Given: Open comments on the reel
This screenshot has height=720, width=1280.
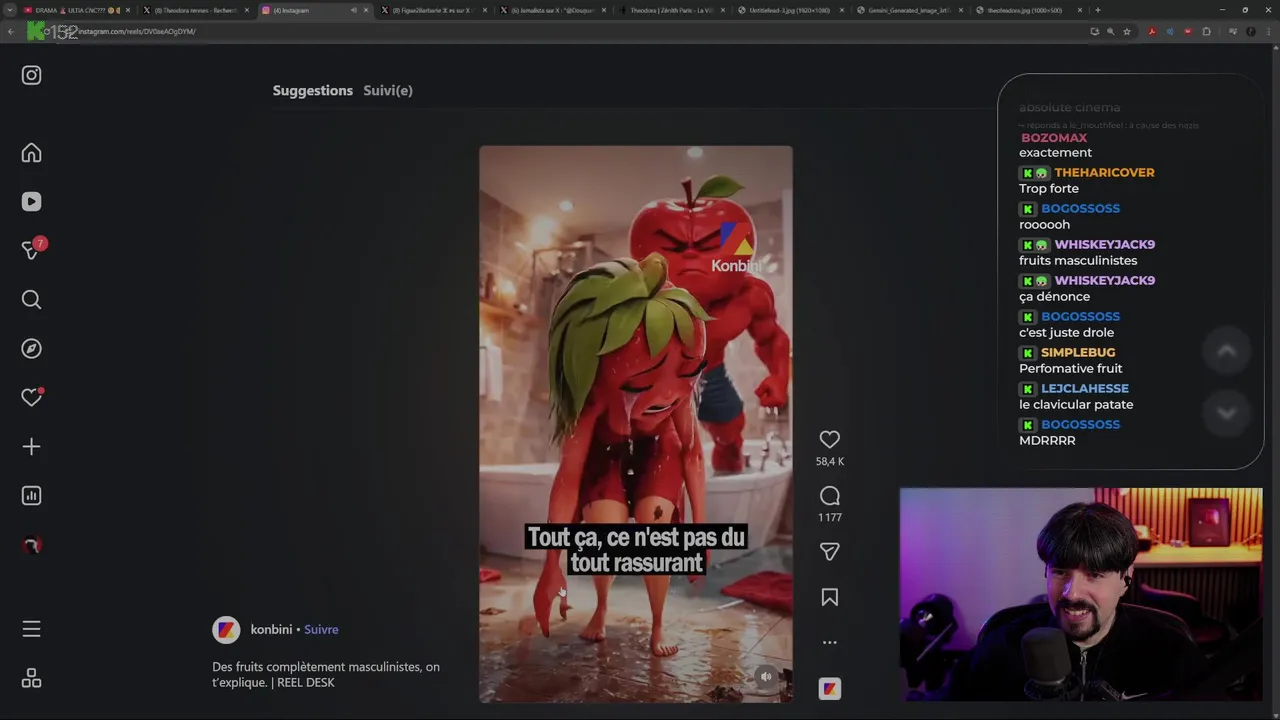Looking at the screenshot, I should 829,496.
